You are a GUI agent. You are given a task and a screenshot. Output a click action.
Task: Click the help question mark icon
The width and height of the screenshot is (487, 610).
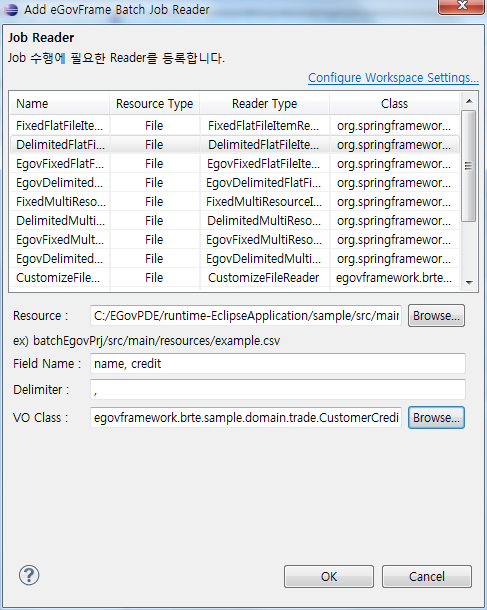(29, 575)
